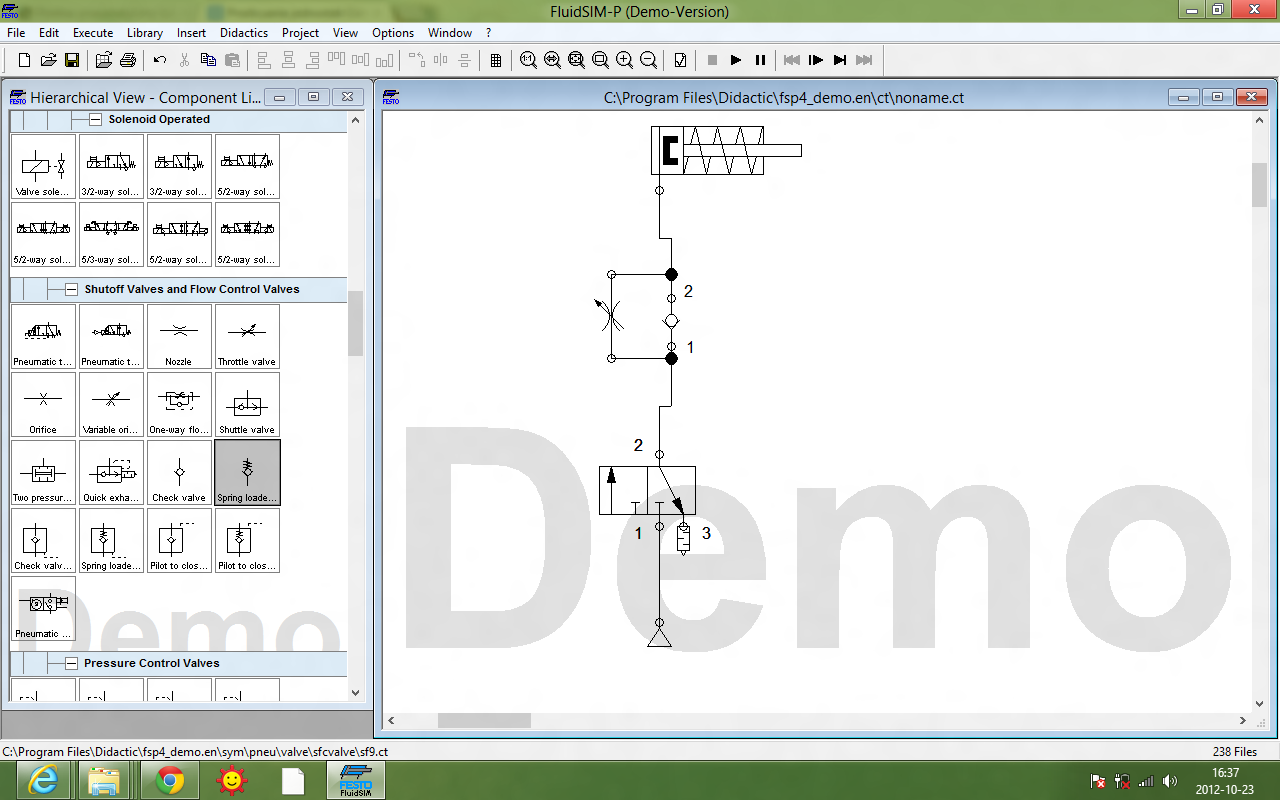
Task: Select the Variable orifice component
Action: point(111,405)
